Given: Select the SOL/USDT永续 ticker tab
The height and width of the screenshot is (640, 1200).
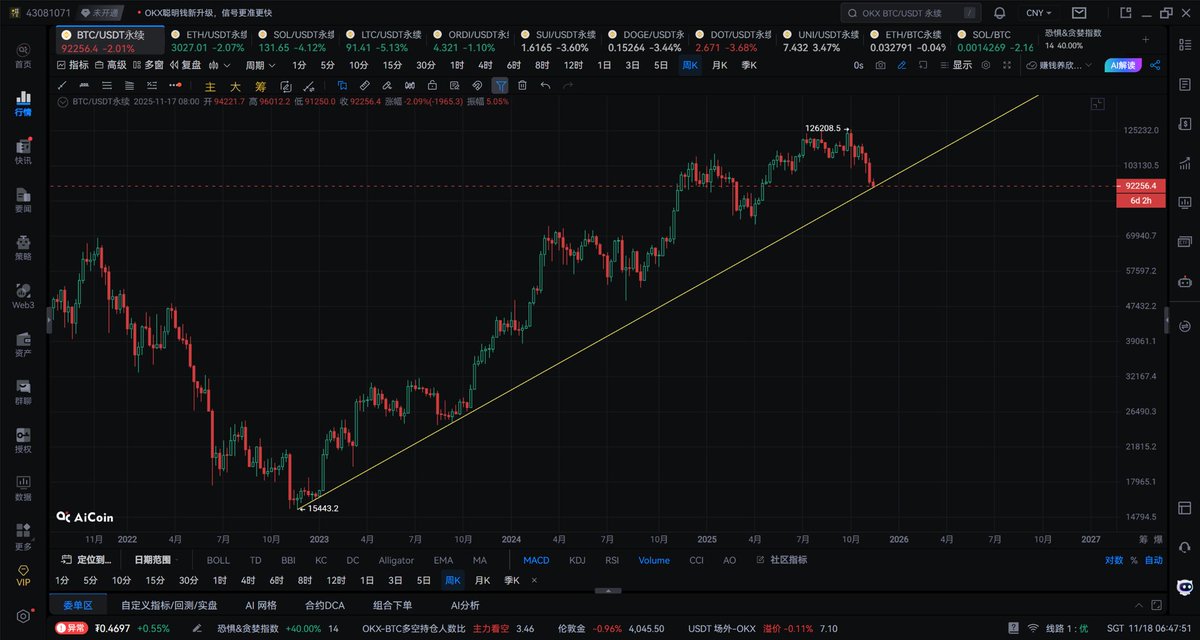Looking at the screenshot, I should (297, 40).
